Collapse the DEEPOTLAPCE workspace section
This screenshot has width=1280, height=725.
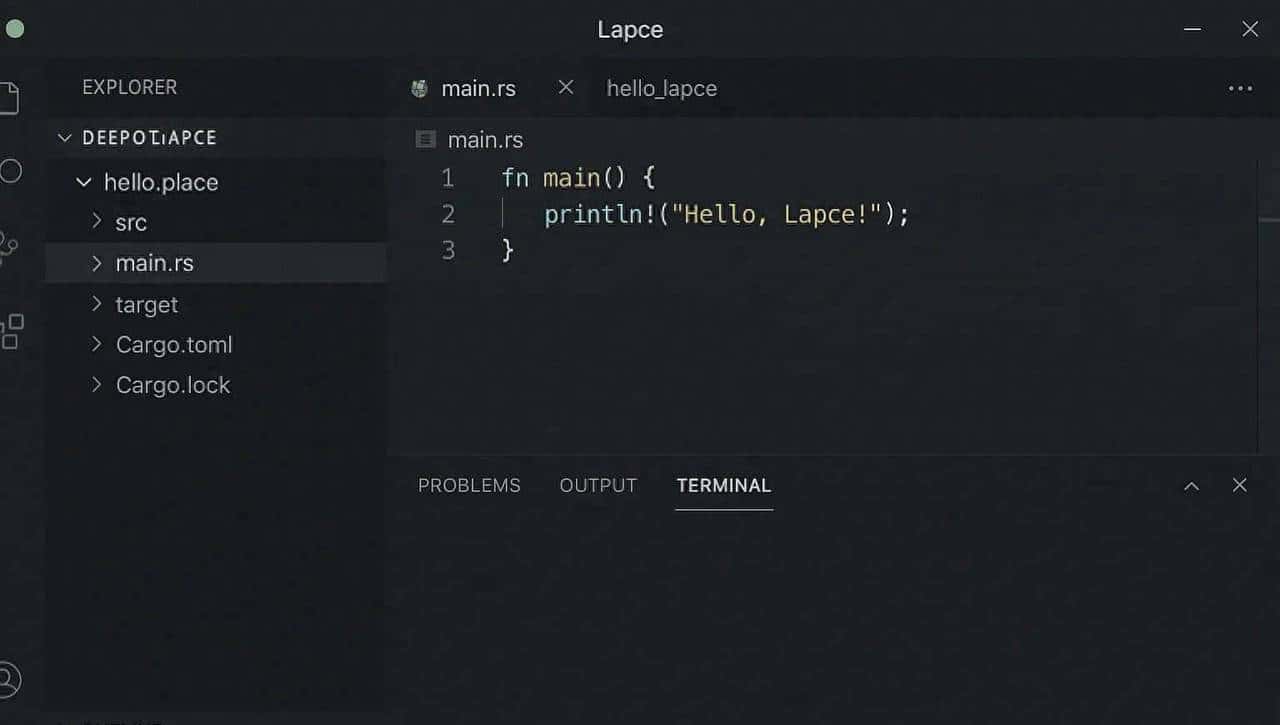point(65,138)
